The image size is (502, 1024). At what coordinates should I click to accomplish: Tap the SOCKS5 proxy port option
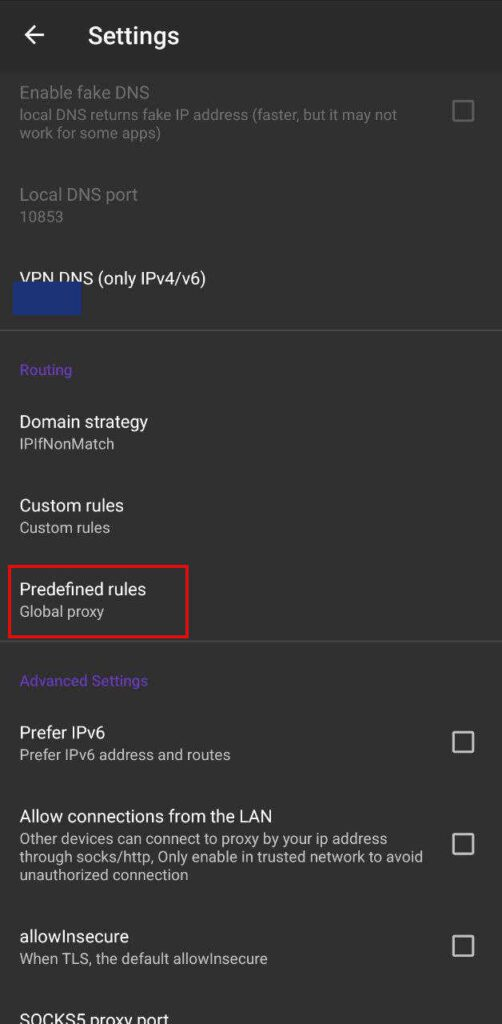(251, 1016)
